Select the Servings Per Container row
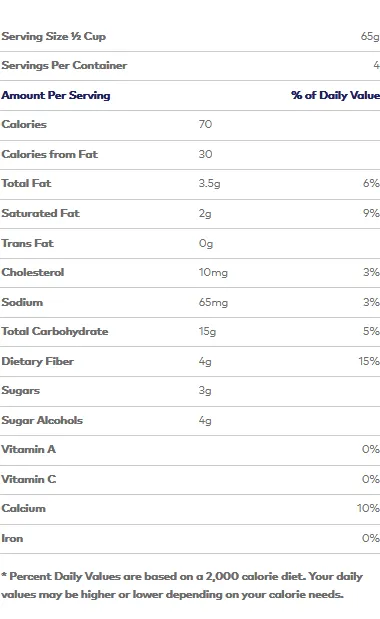This screenshot has width=380, height=619. pyautogui.click(x=190, y=66)
